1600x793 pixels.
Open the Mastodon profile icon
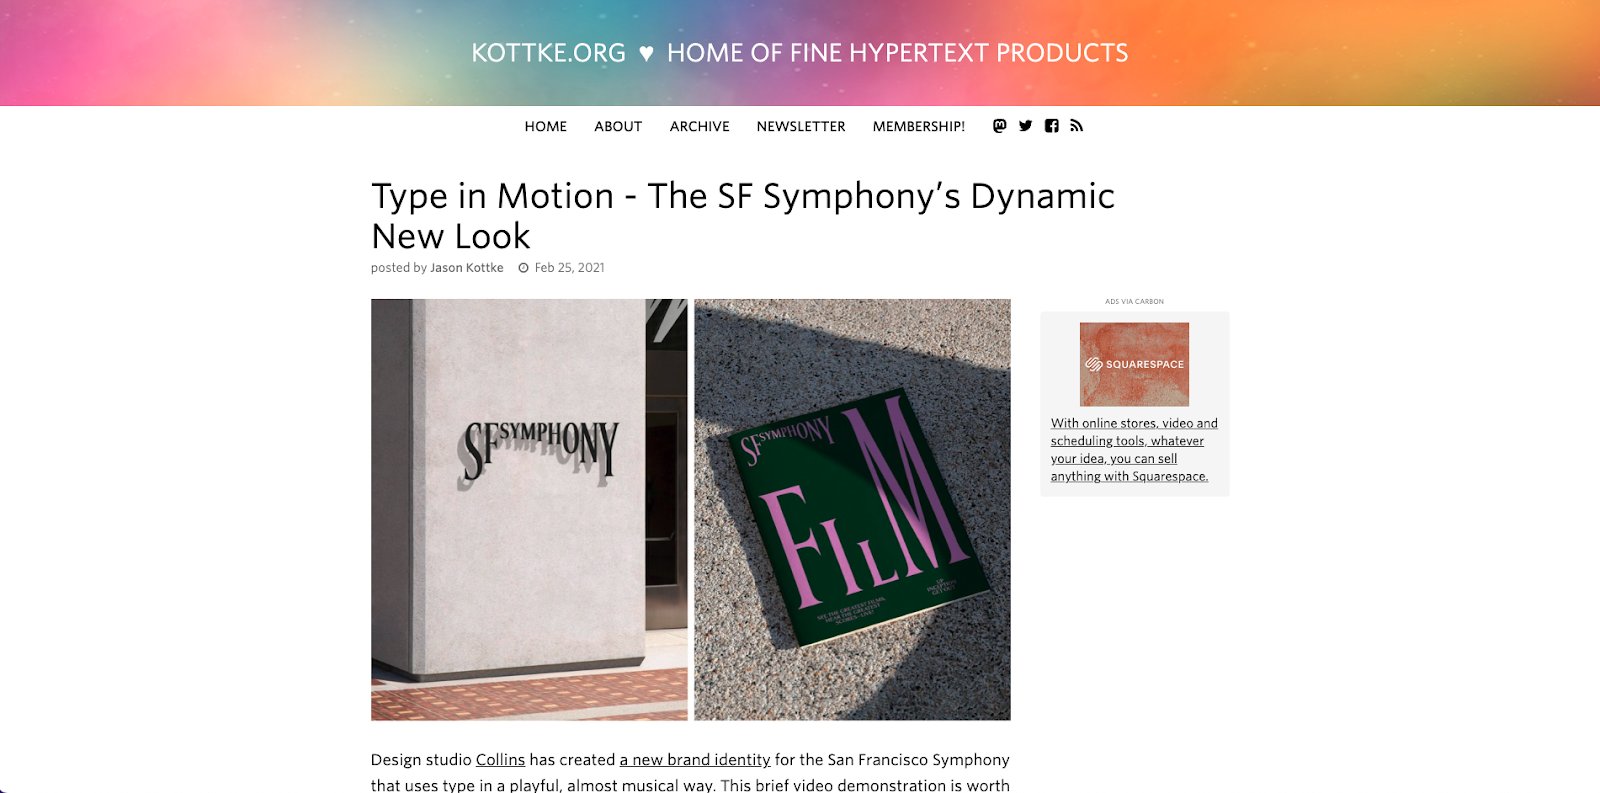click(x=999, y=126)
